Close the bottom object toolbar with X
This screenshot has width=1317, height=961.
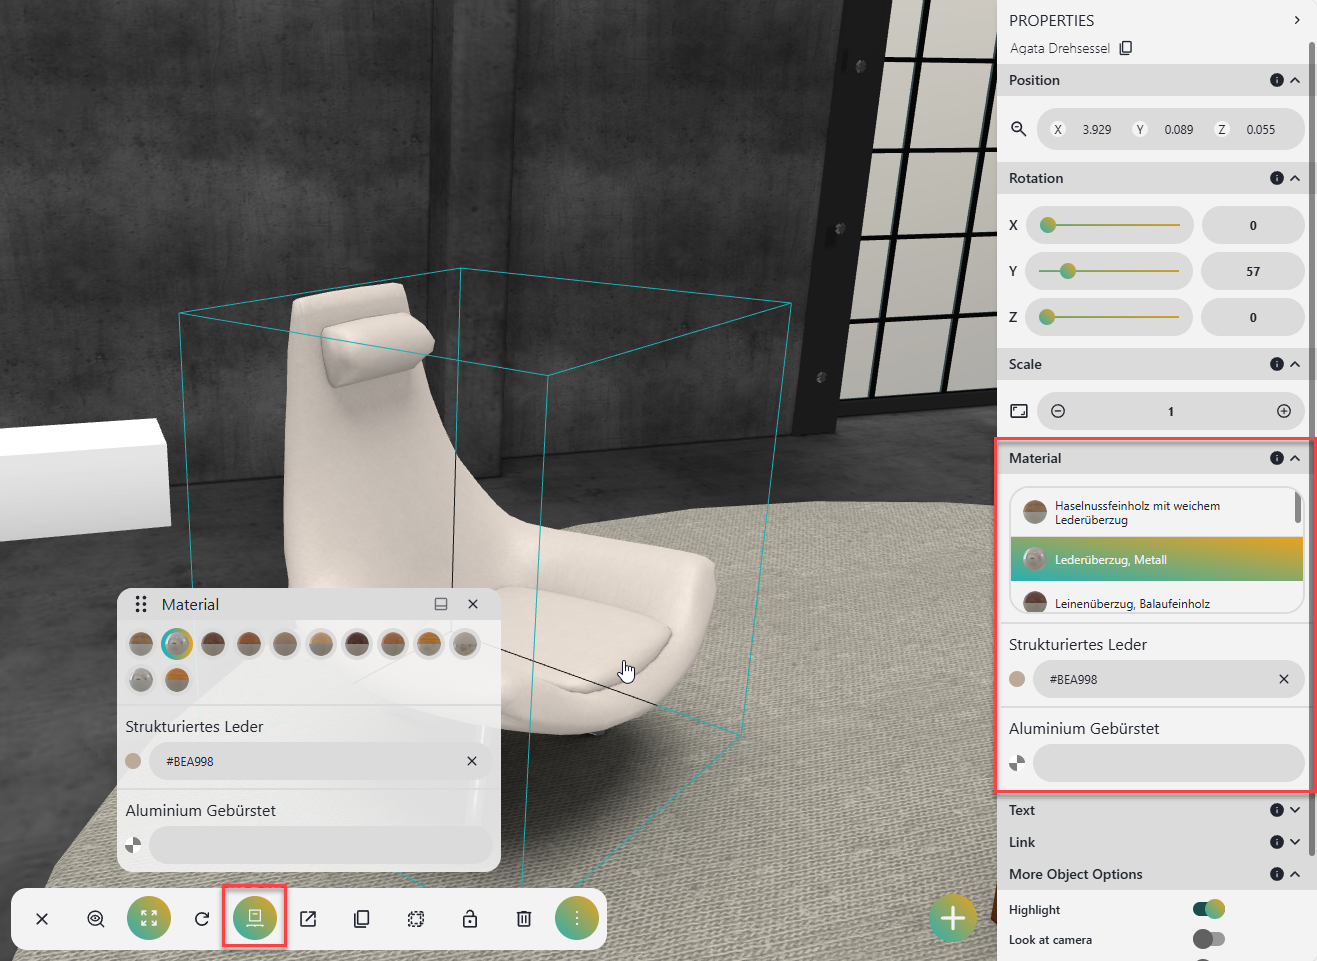tap(42, 919)
